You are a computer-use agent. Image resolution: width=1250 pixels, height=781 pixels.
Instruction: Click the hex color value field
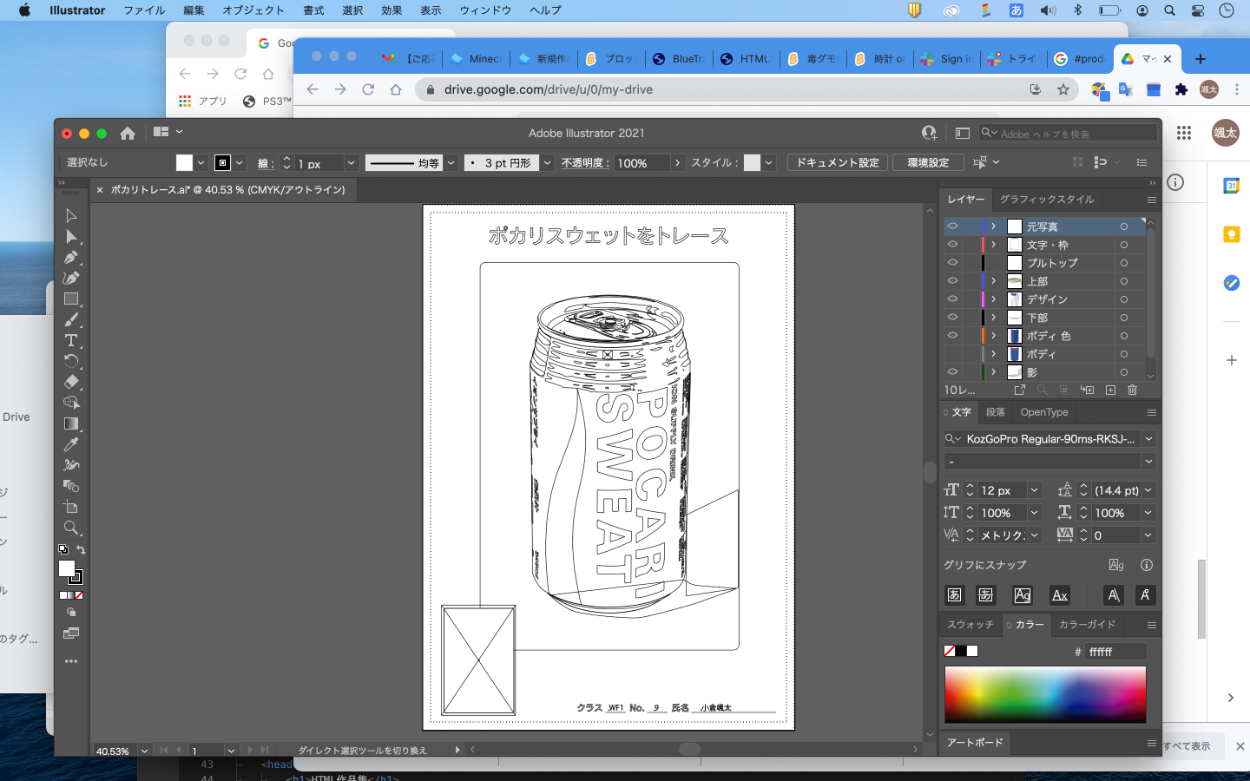(x=1115, y=651)
